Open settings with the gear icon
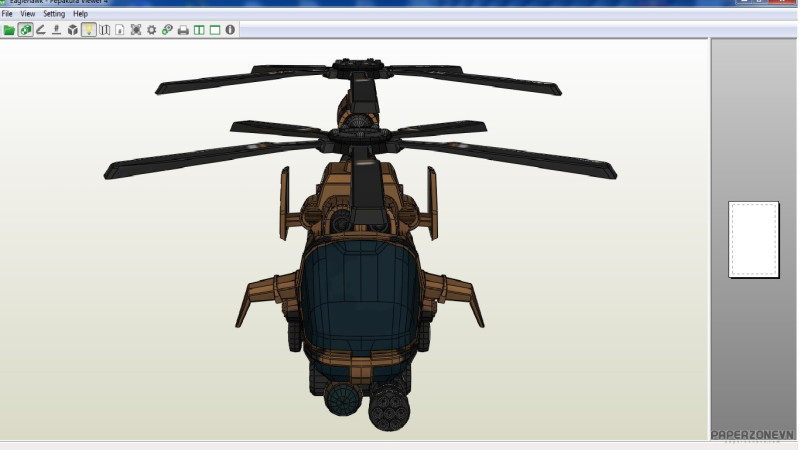Screen dimensions: 800x450 tap(152, 30)
